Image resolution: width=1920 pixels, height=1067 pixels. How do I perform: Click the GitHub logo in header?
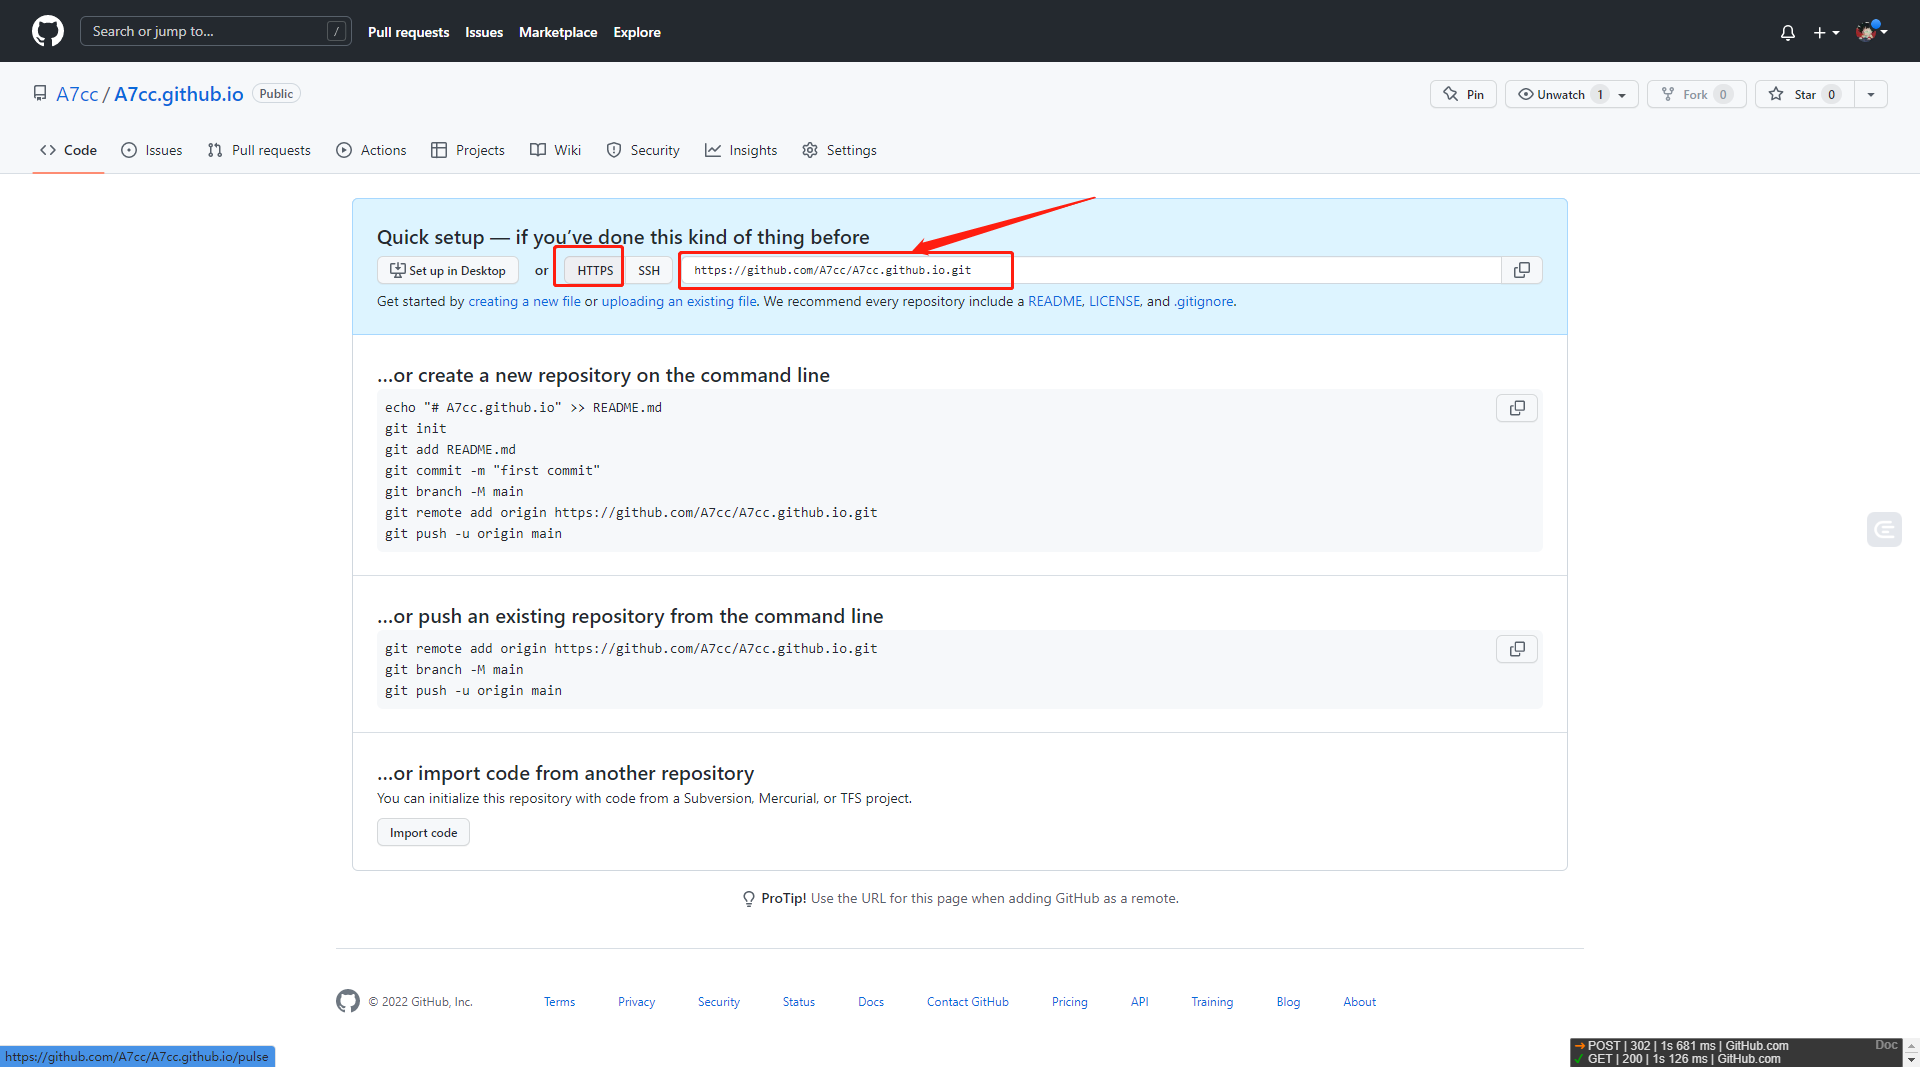47,31
